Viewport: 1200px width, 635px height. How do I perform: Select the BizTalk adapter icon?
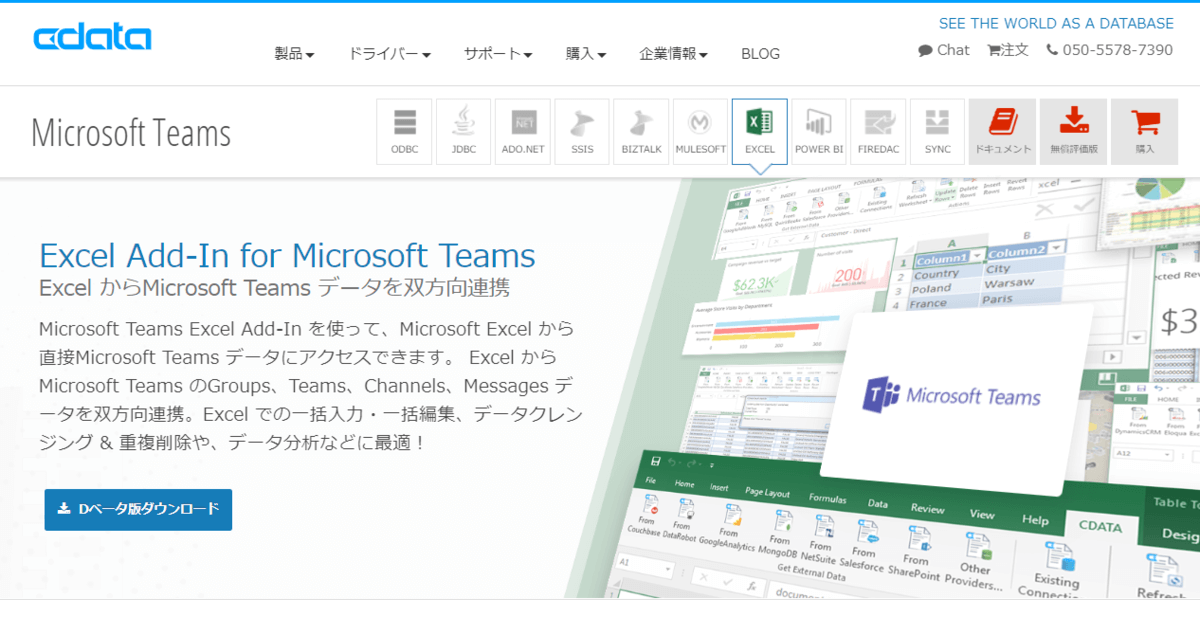(x=641, y=132)
